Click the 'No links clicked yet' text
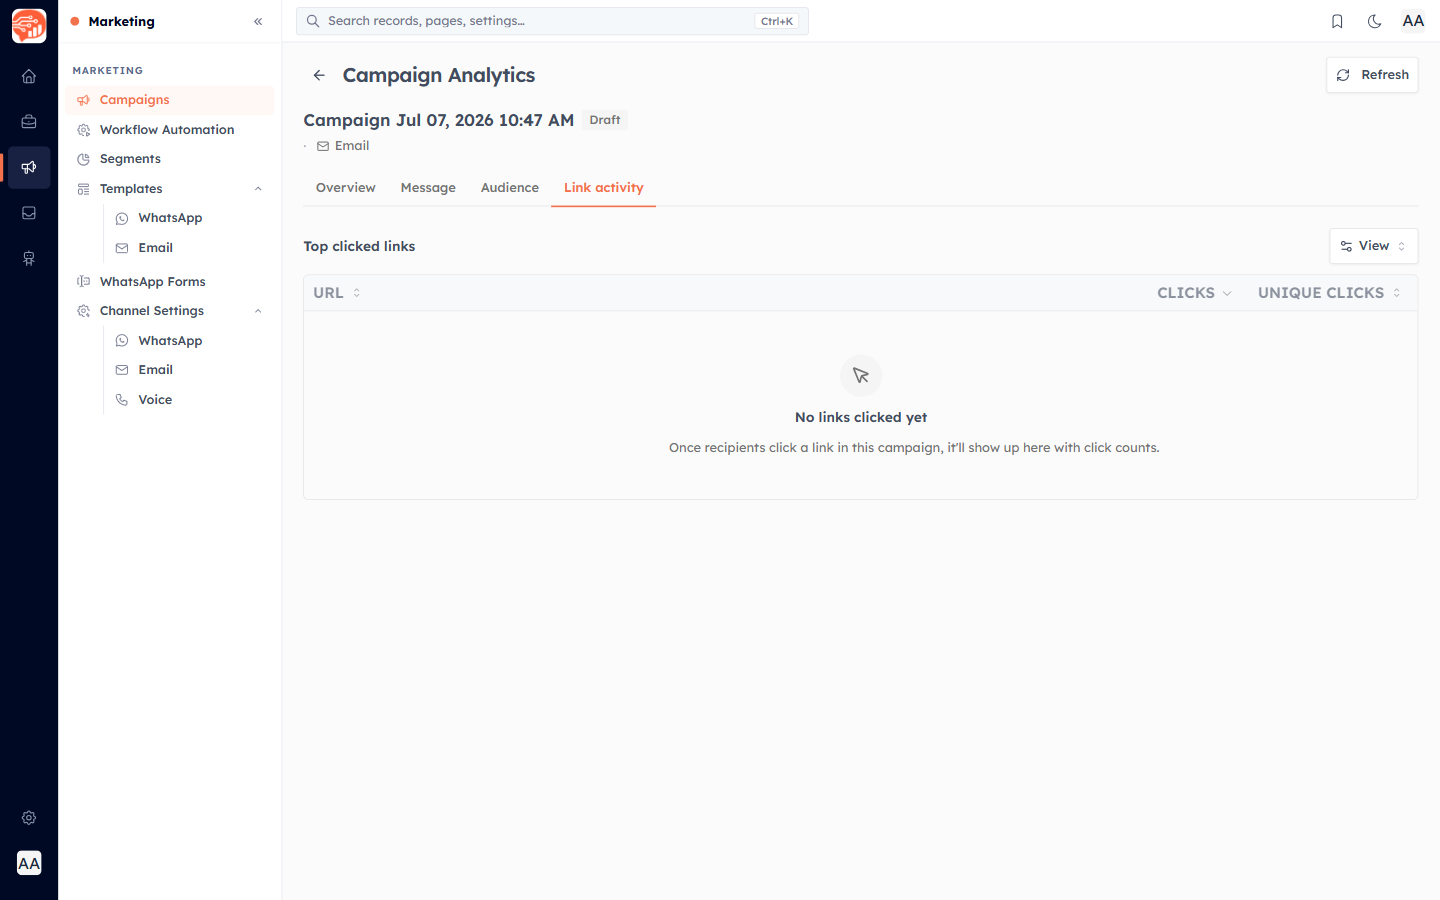1440x900 pixels. pos(861,418)
